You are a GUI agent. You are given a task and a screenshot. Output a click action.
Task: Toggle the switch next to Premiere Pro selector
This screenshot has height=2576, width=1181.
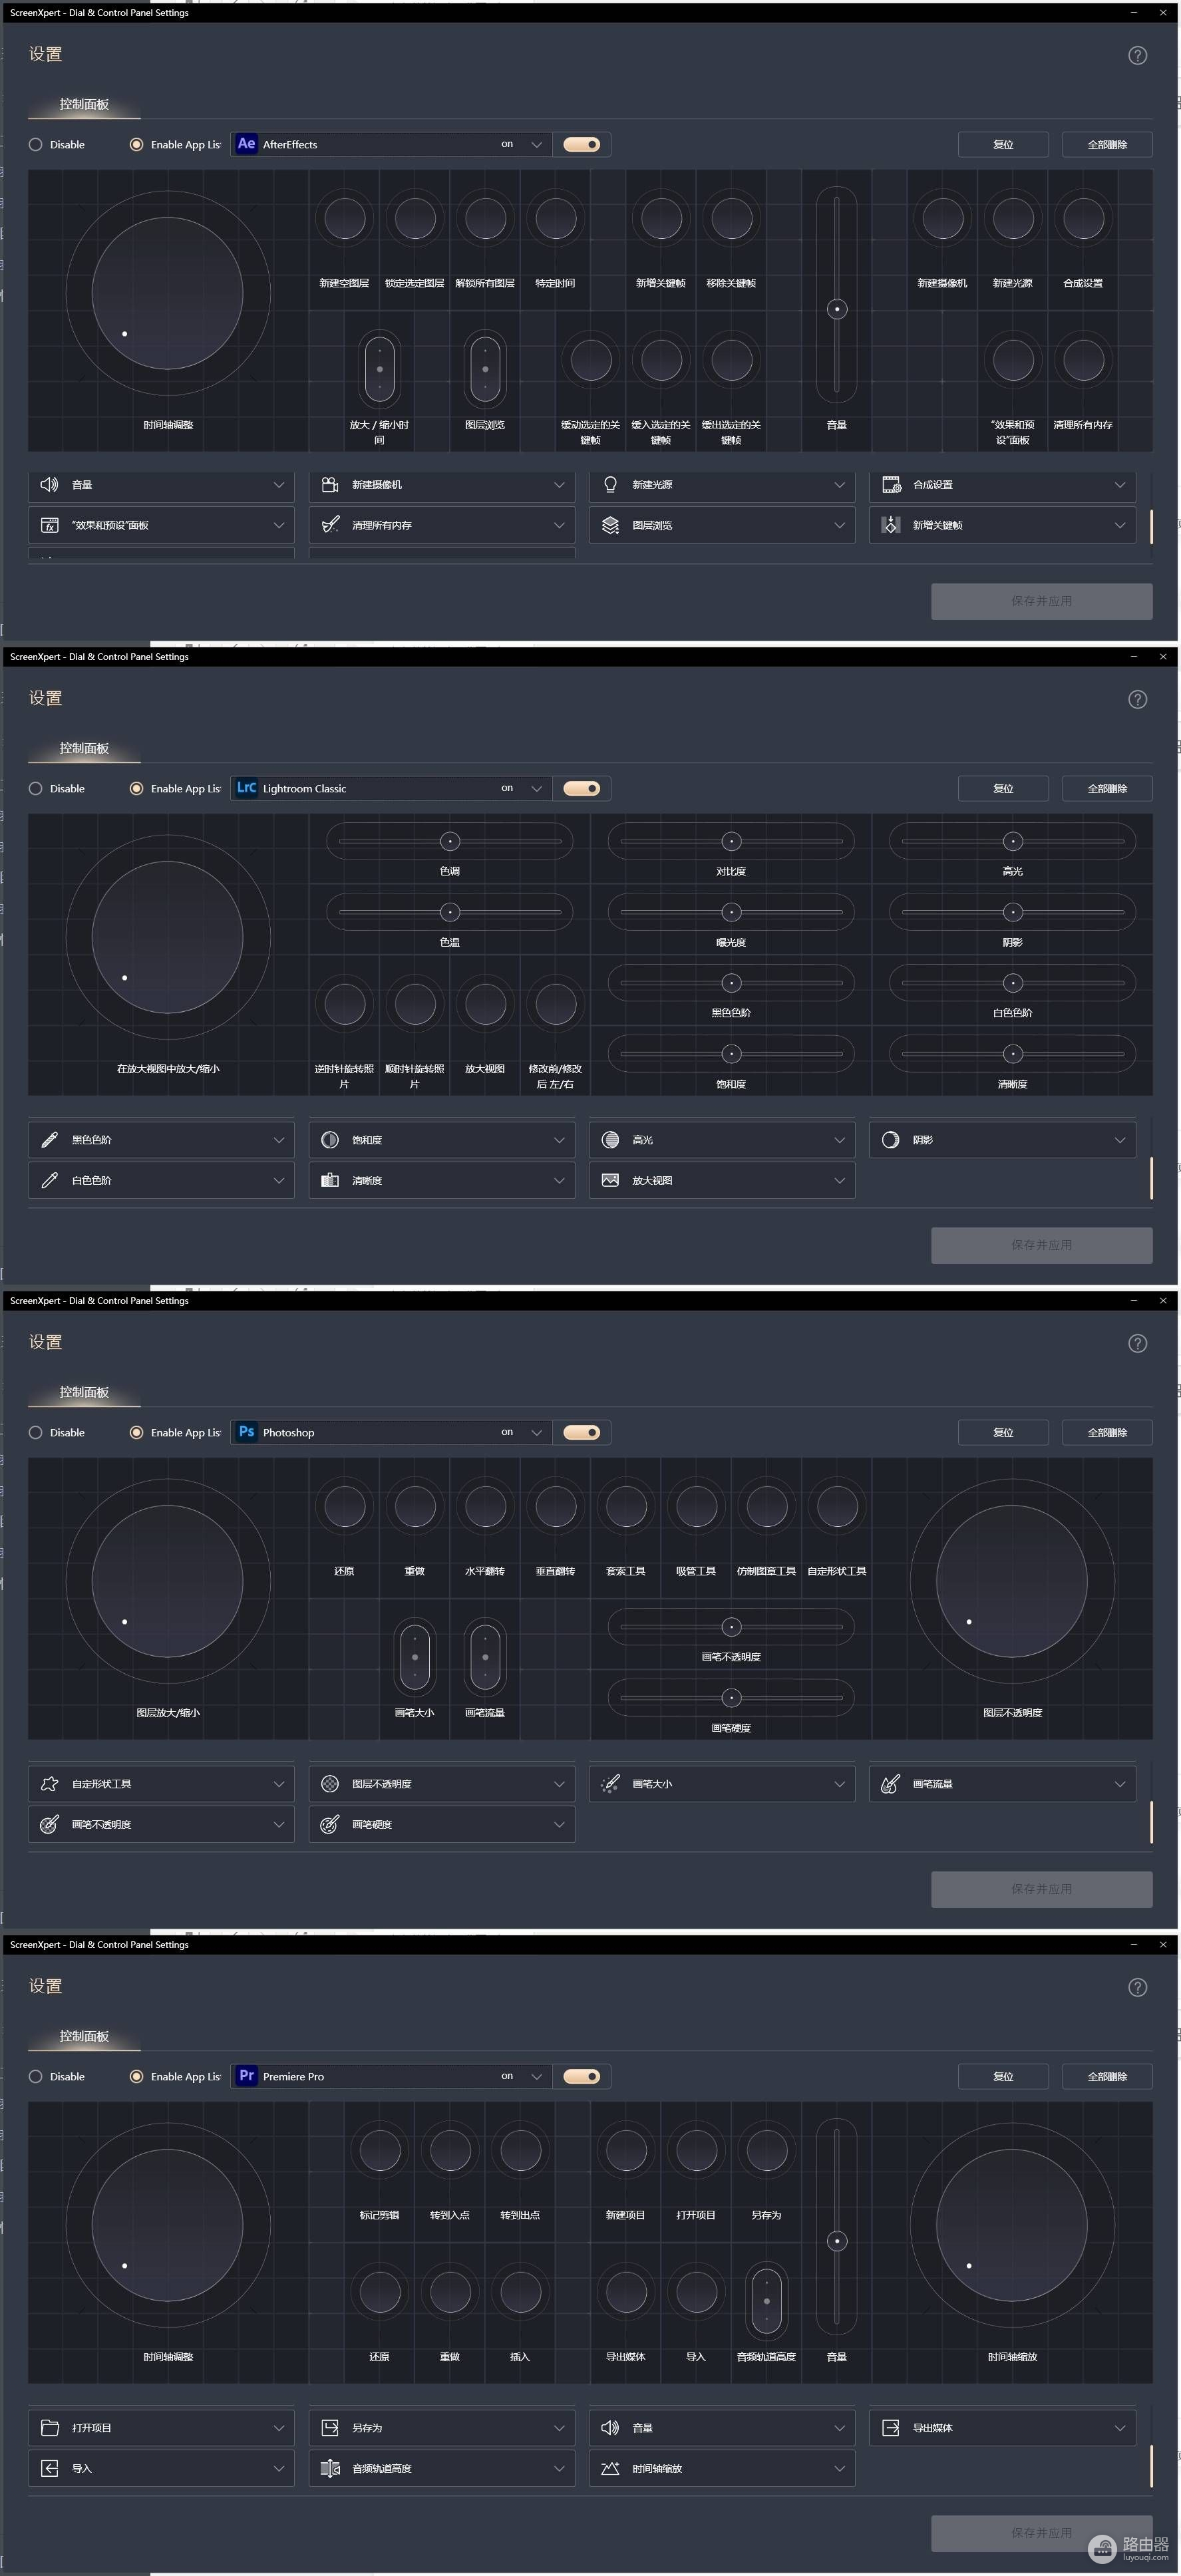click(x=582, y=2076)
